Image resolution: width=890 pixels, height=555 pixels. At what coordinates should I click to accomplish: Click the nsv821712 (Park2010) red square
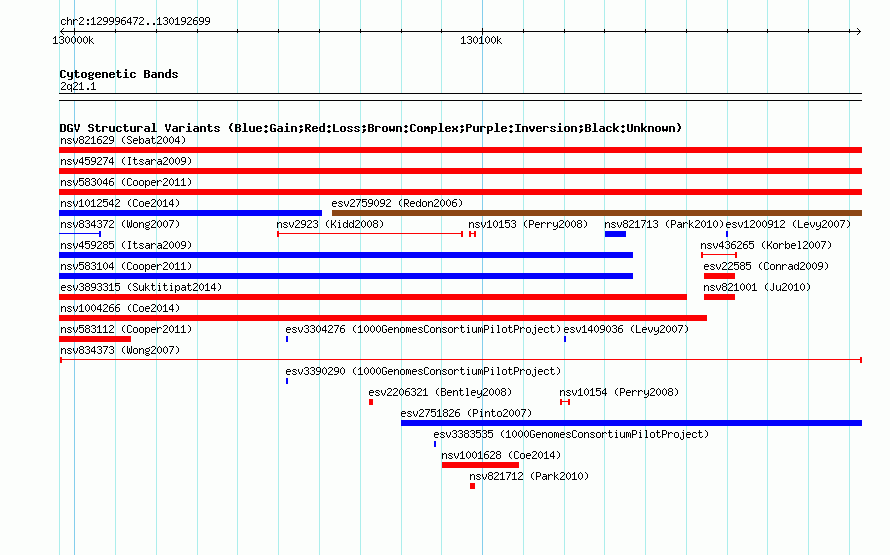coord(472,486)
